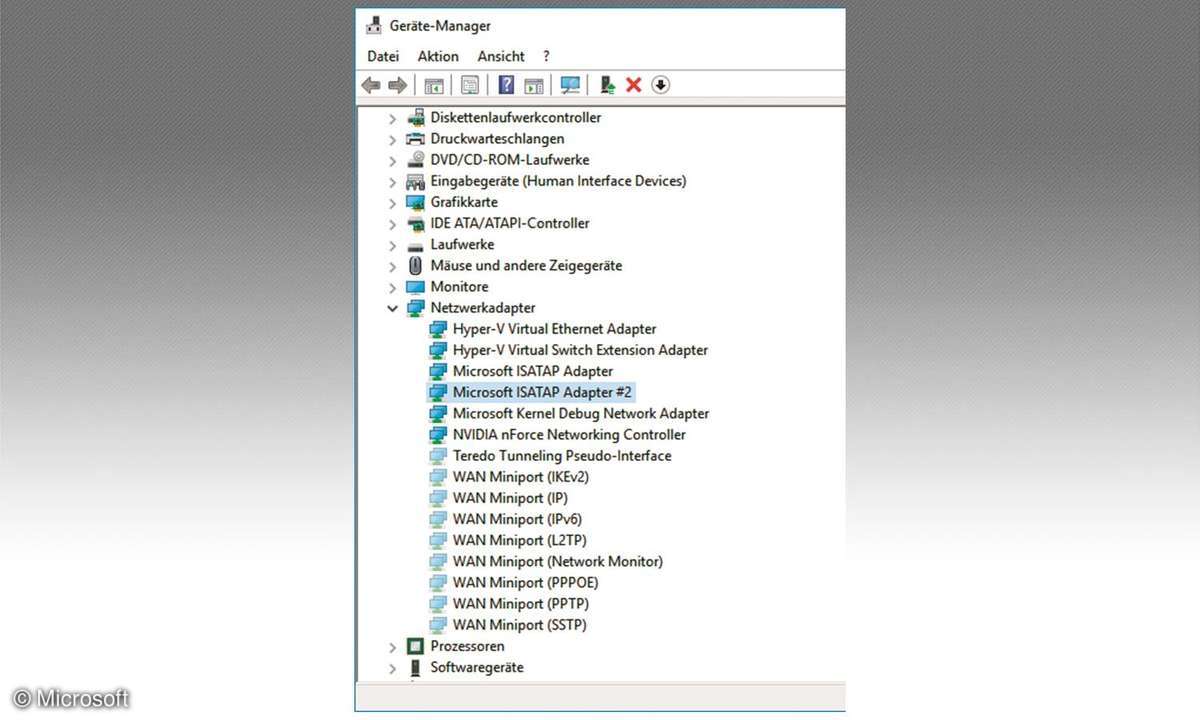Click the Back arrow toolbar icon
1200x720 pixels.
point(371,85)
